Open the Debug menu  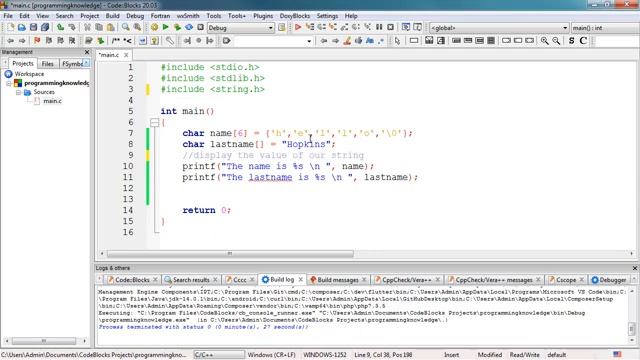pyautogui.click(x=135, y=16)
